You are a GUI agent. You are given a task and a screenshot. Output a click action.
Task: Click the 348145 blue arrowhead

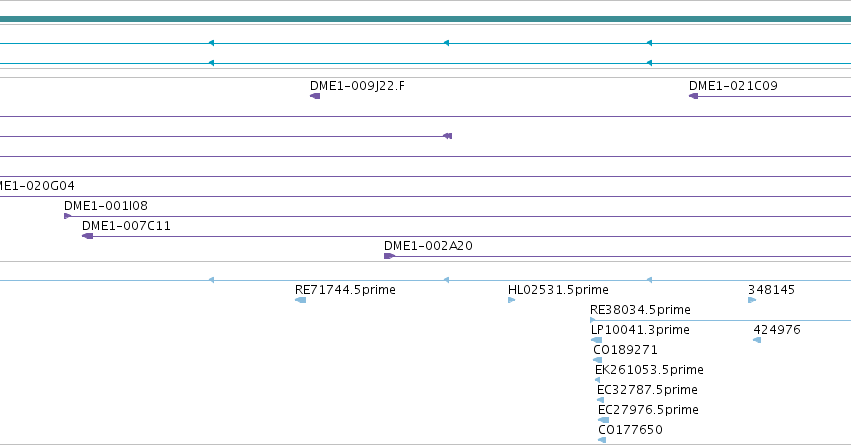pos(752,300)
